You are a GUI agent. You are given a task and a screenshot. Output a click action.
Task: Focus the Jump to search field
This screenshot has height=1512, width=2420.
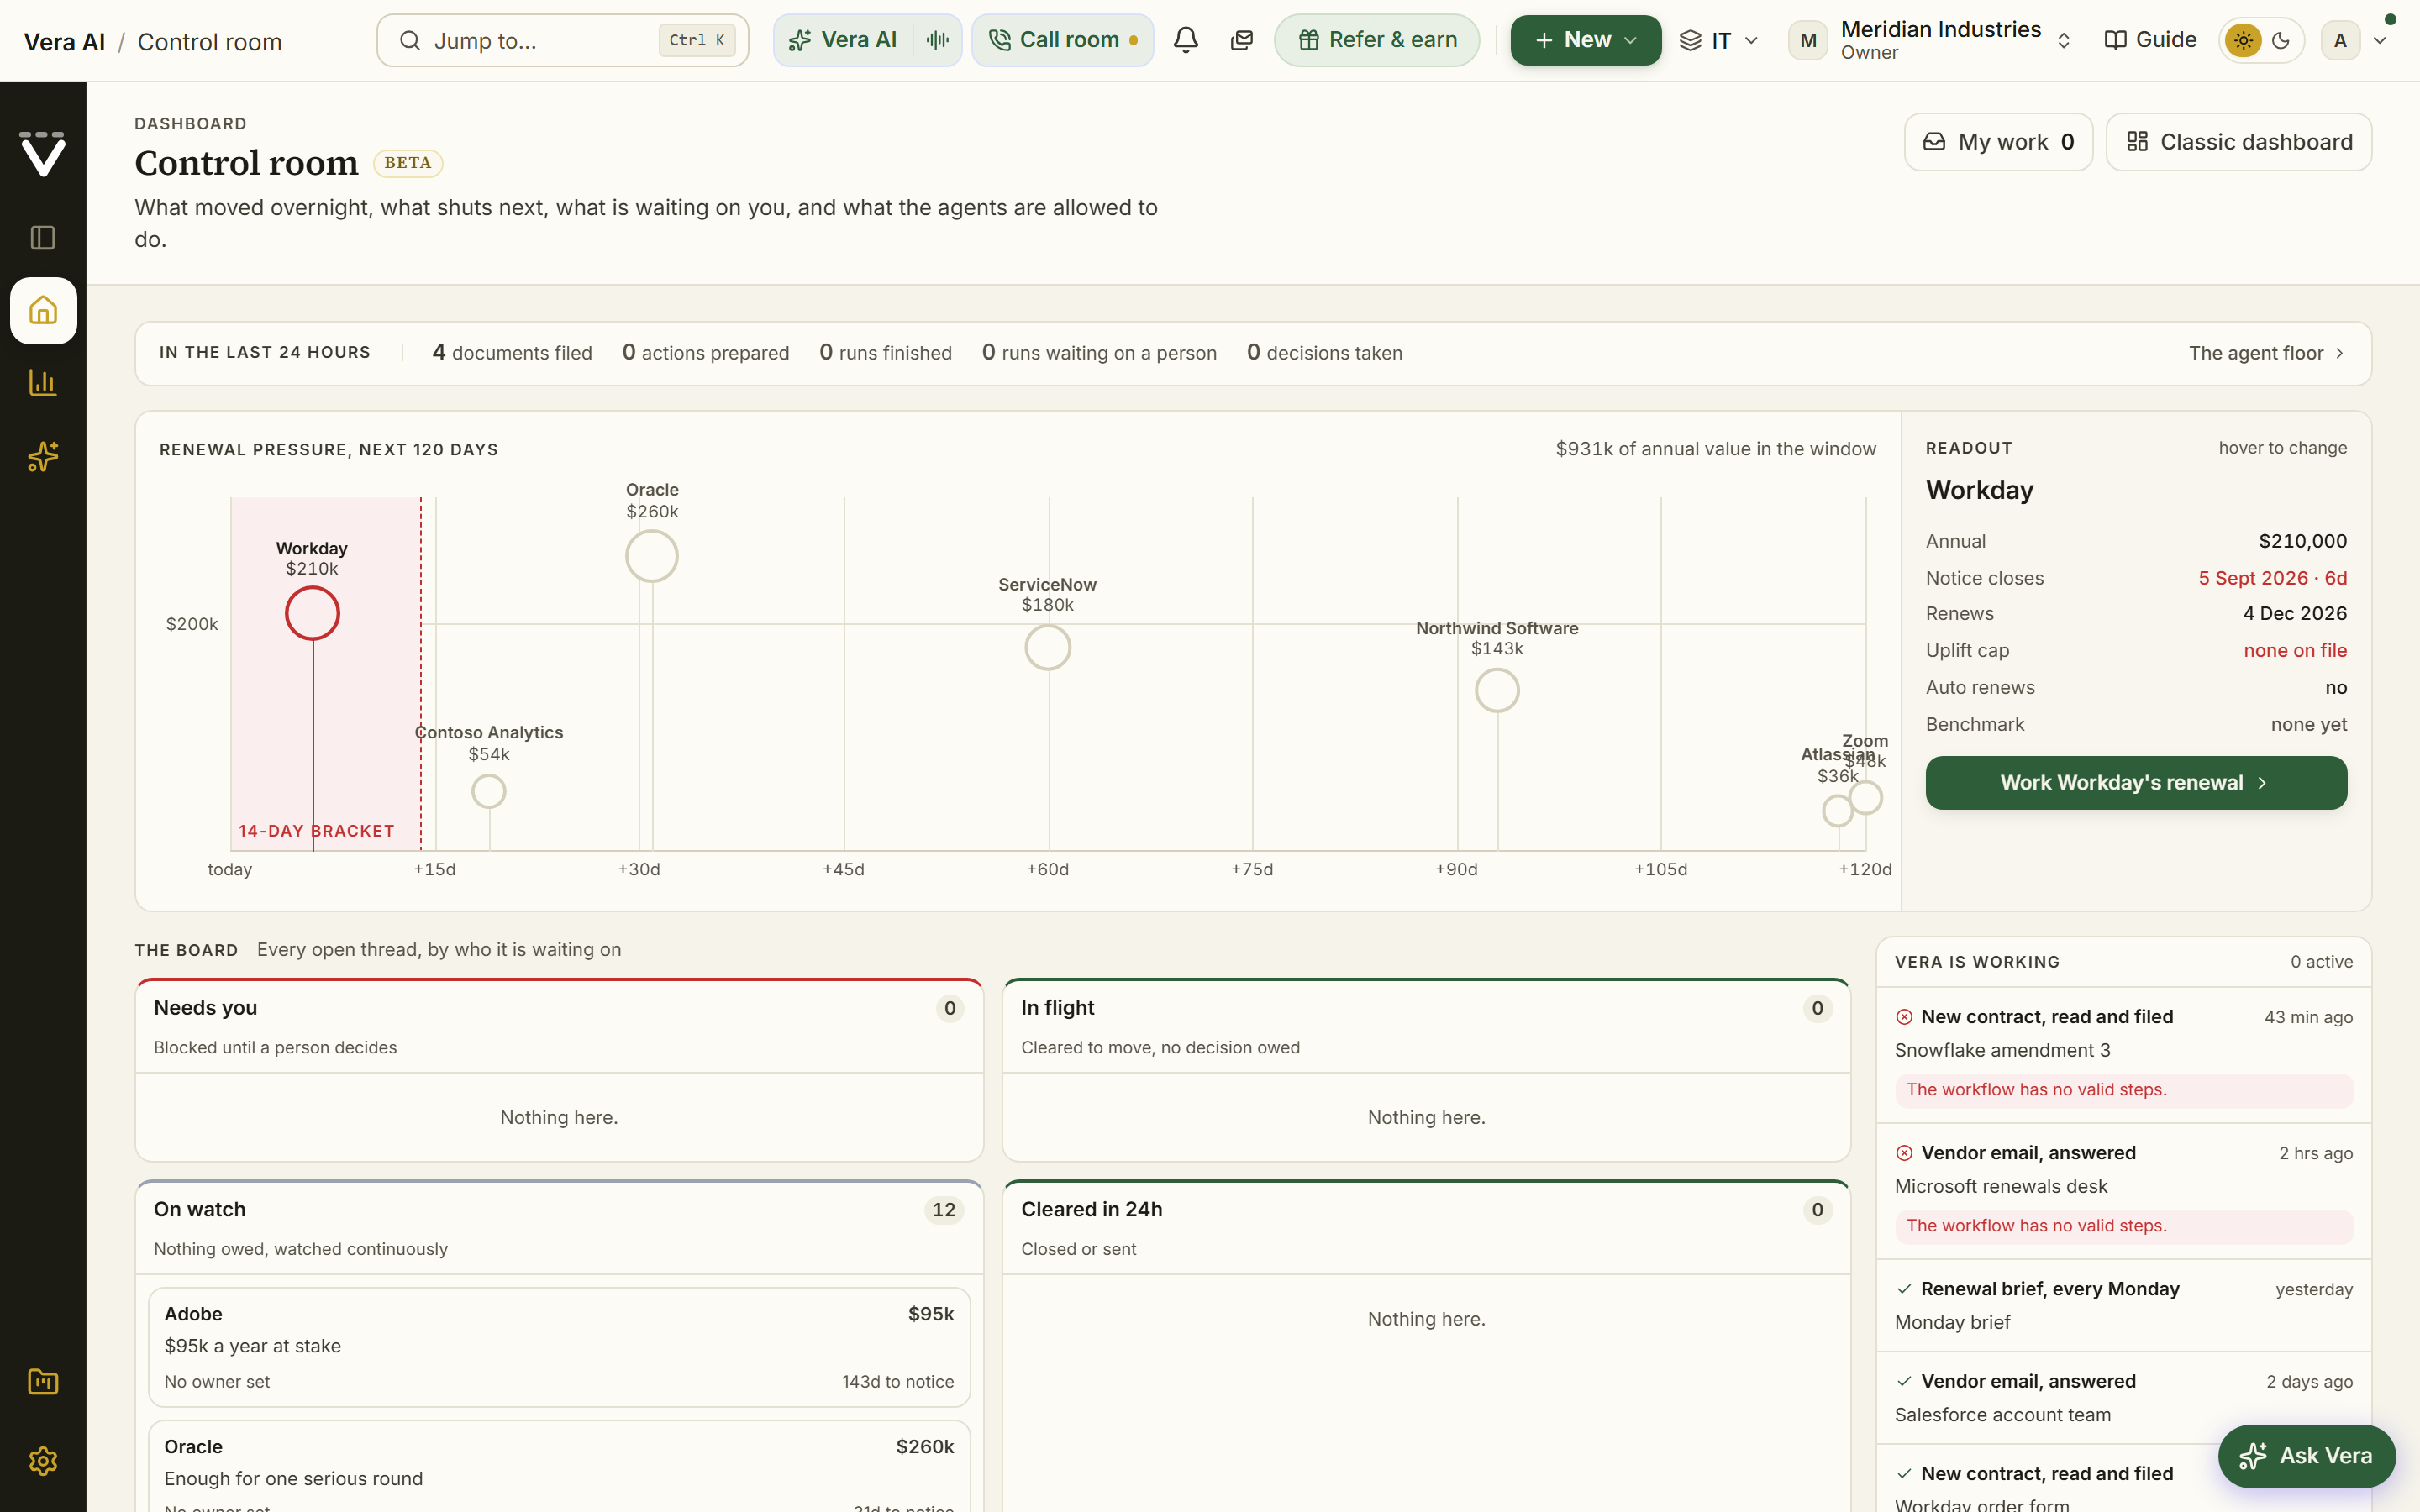click(x=563, y=40)
